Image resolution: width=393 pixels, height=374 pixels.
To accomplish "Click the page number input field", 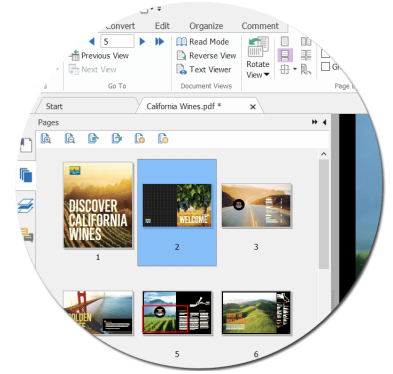I will (x=117, y=42).
